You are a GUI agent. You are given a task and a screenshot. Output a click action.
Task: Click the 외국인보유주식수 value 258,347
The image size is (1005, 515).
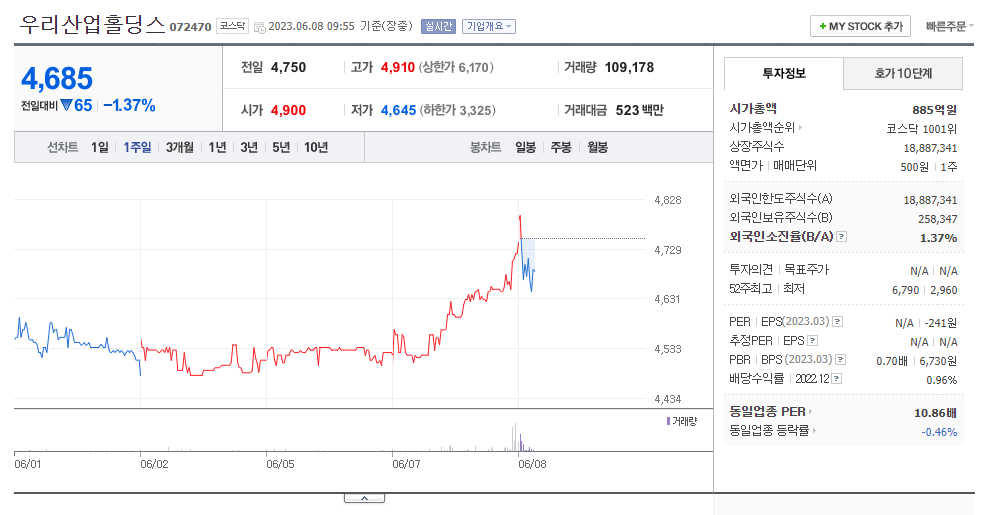[x=938, y=219]
